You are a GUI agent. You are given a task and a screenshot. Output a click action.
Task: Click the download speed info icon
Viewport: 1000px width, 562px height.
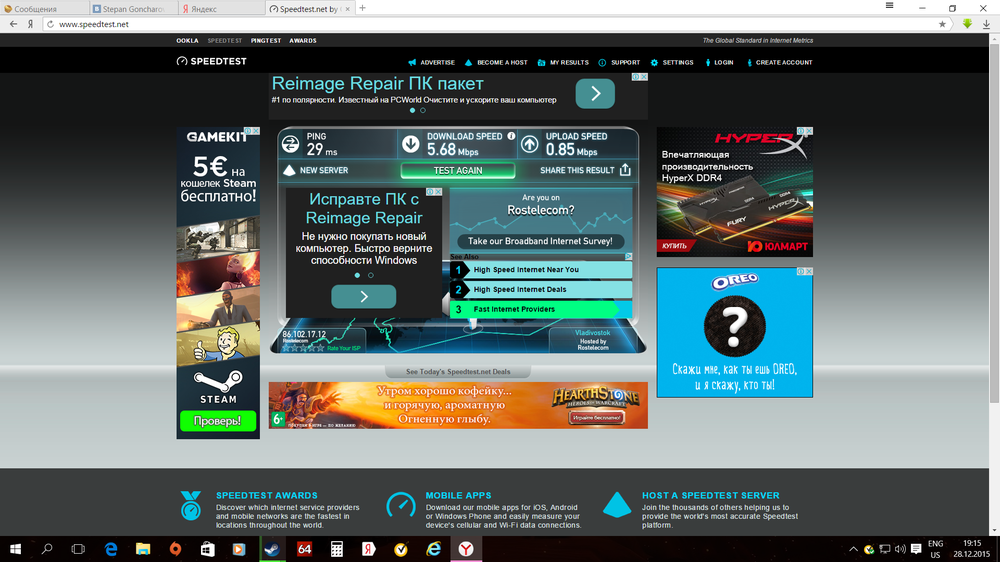point(511,136)
